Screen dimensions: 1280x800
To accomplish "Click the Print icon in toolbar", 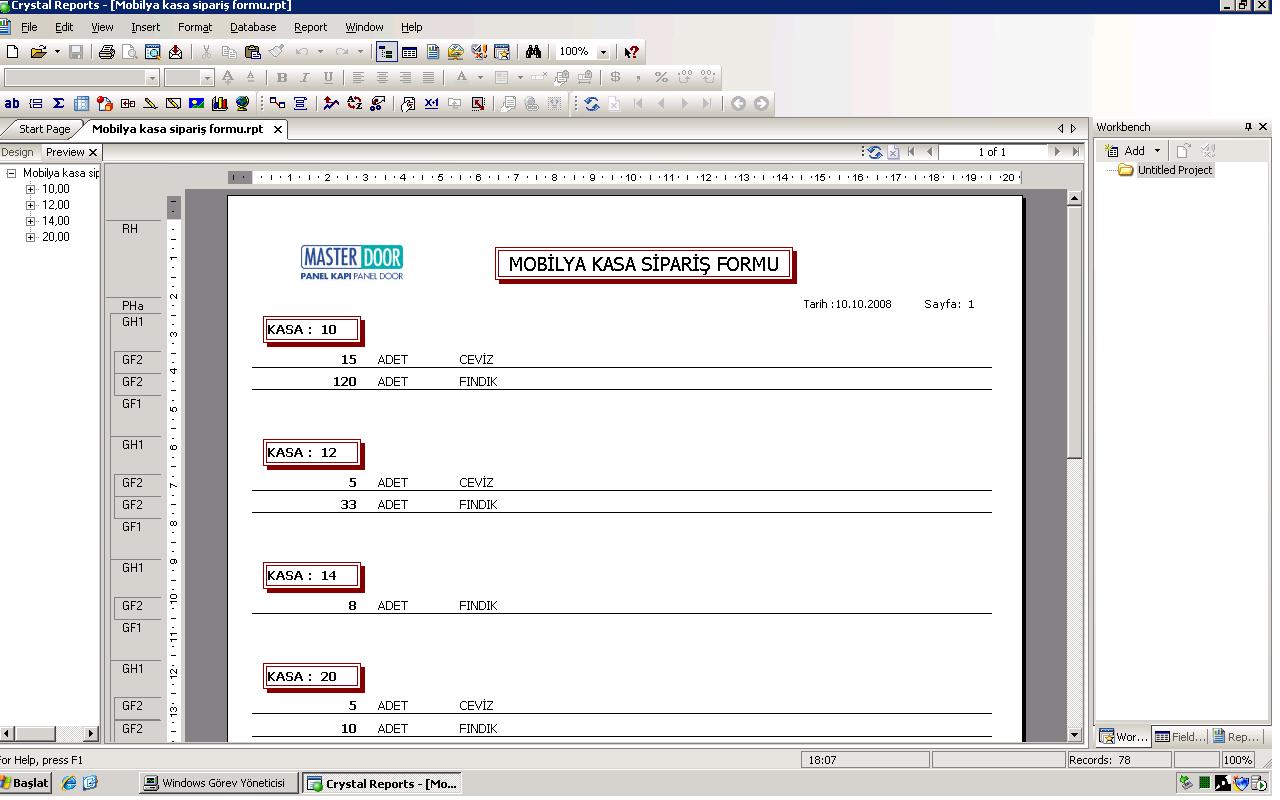I will click(x=107, y=52).
